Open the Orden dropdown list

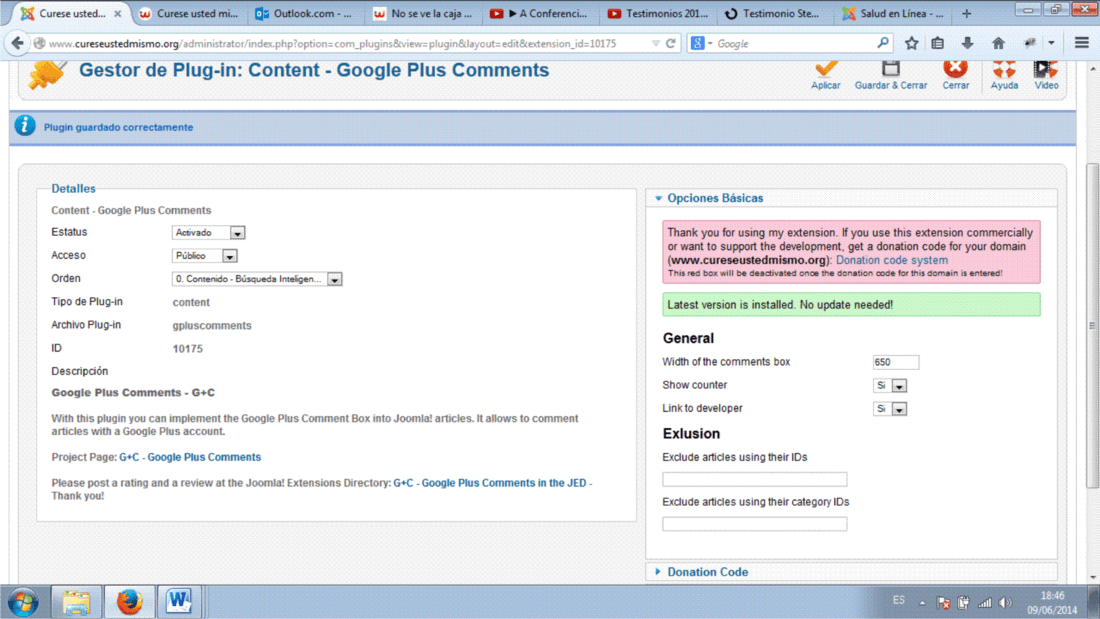click(x=257, y=279)
